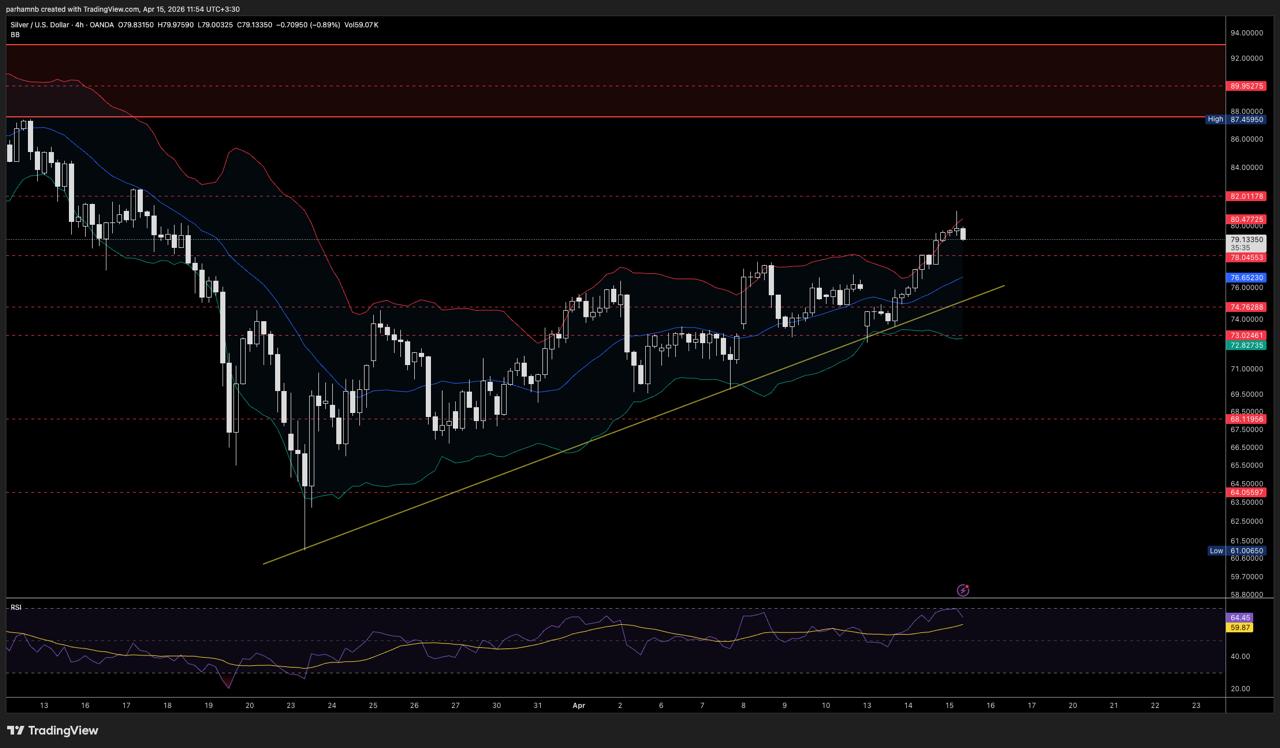Click the BB indicator legend label

pos(15,35)
